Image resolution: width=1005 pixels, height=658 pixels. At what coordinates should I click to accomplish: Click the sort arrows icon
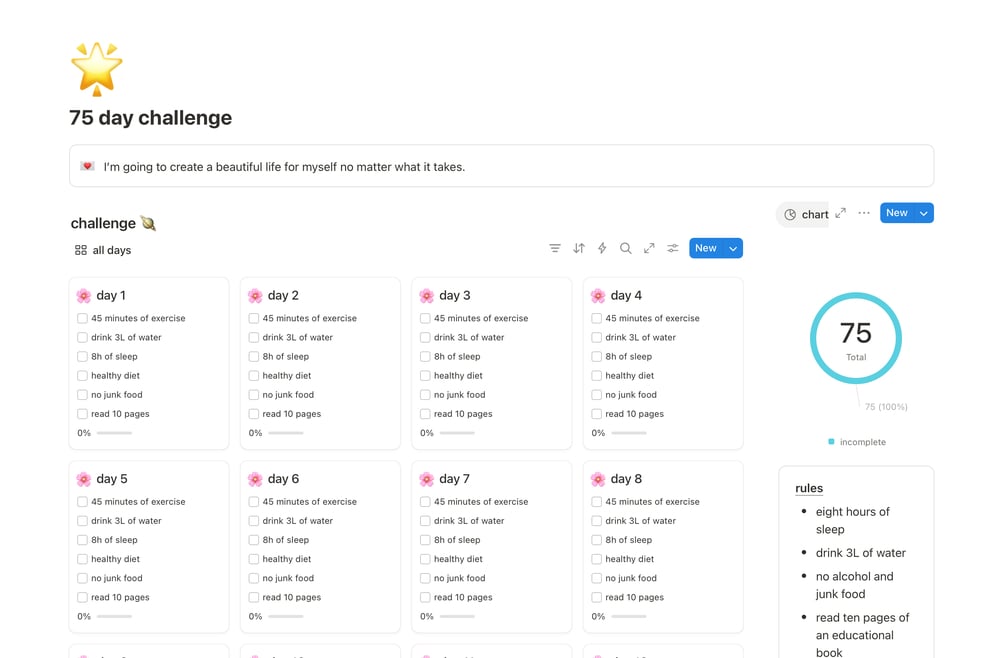click(579, 248)
